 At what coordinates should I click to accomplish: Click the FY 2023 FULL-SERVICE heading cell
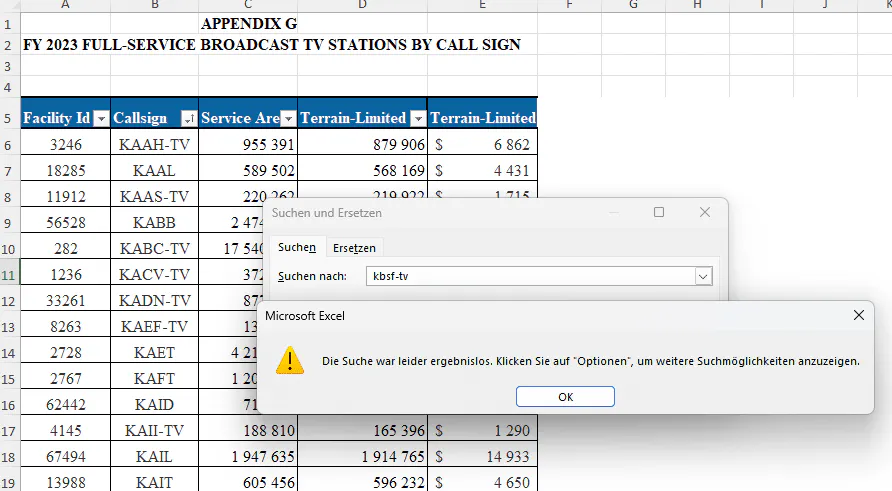tap(271, 44)
